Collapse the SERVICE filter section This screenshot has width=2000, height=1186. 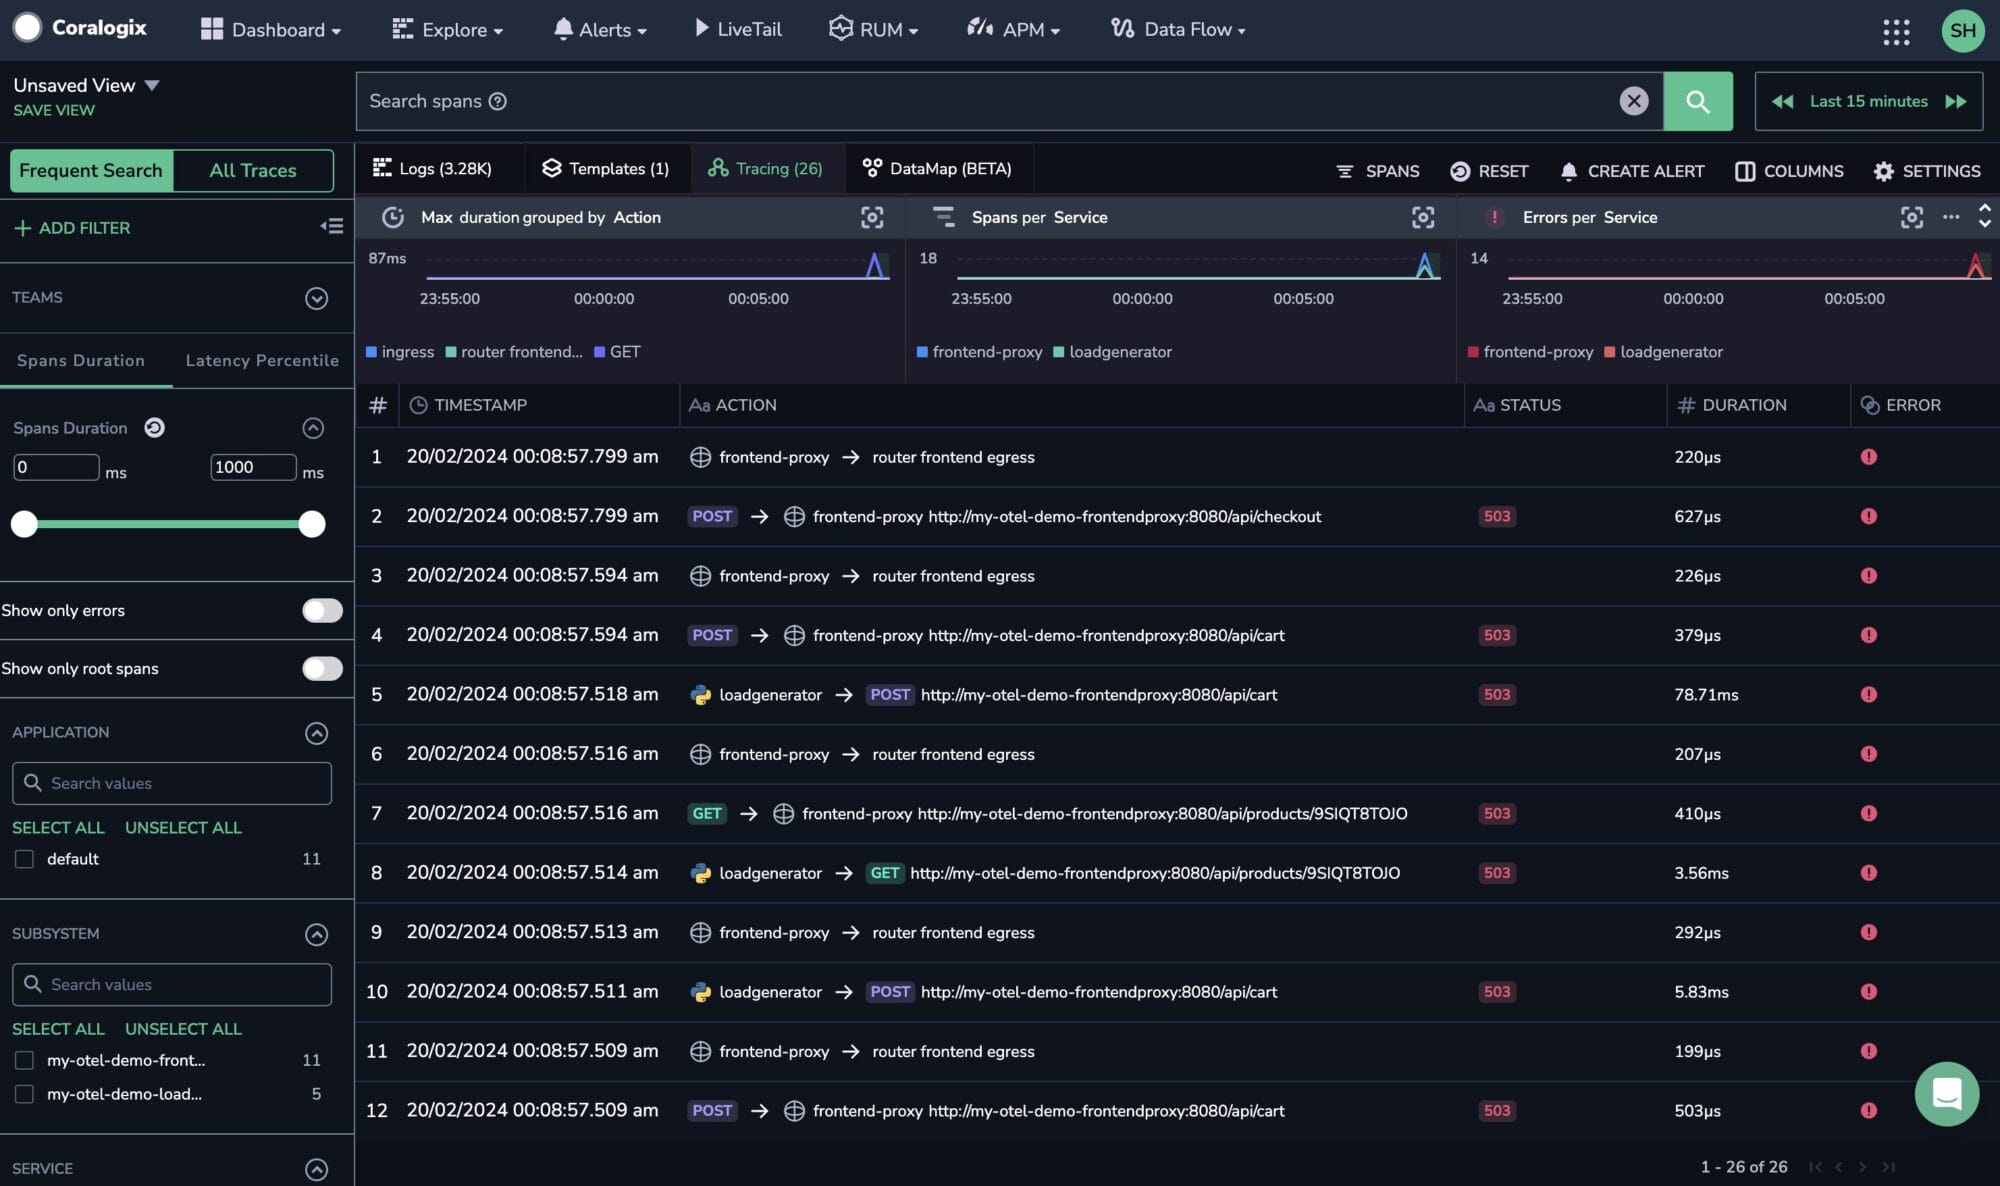pyautogui.click(x=316, y=1169)
